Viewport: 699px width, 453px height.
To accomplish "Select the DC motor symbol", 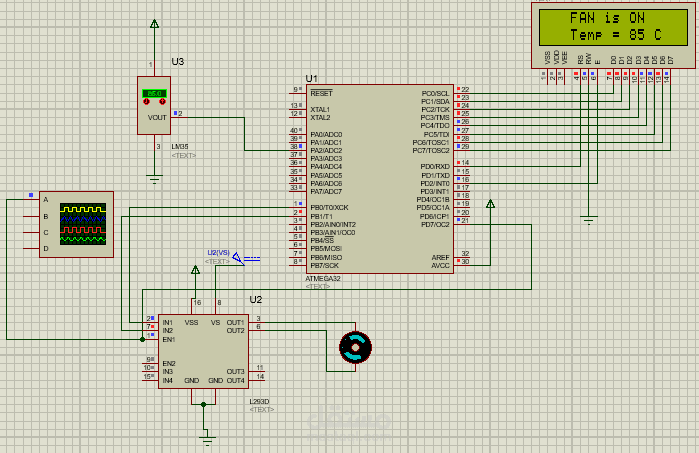I will [x=355, y=347].
